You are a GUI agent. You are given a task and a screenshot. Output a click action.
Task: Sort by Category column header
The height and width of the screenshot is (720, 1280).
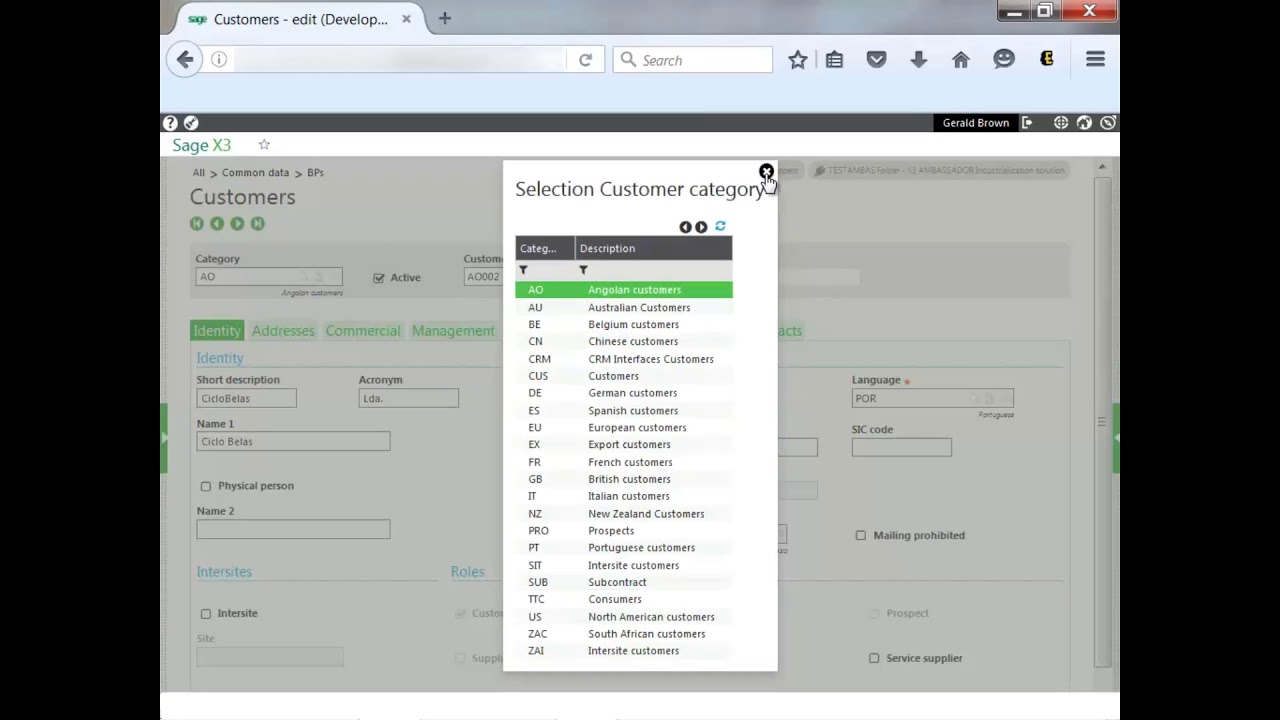click(x=545, y=248)
